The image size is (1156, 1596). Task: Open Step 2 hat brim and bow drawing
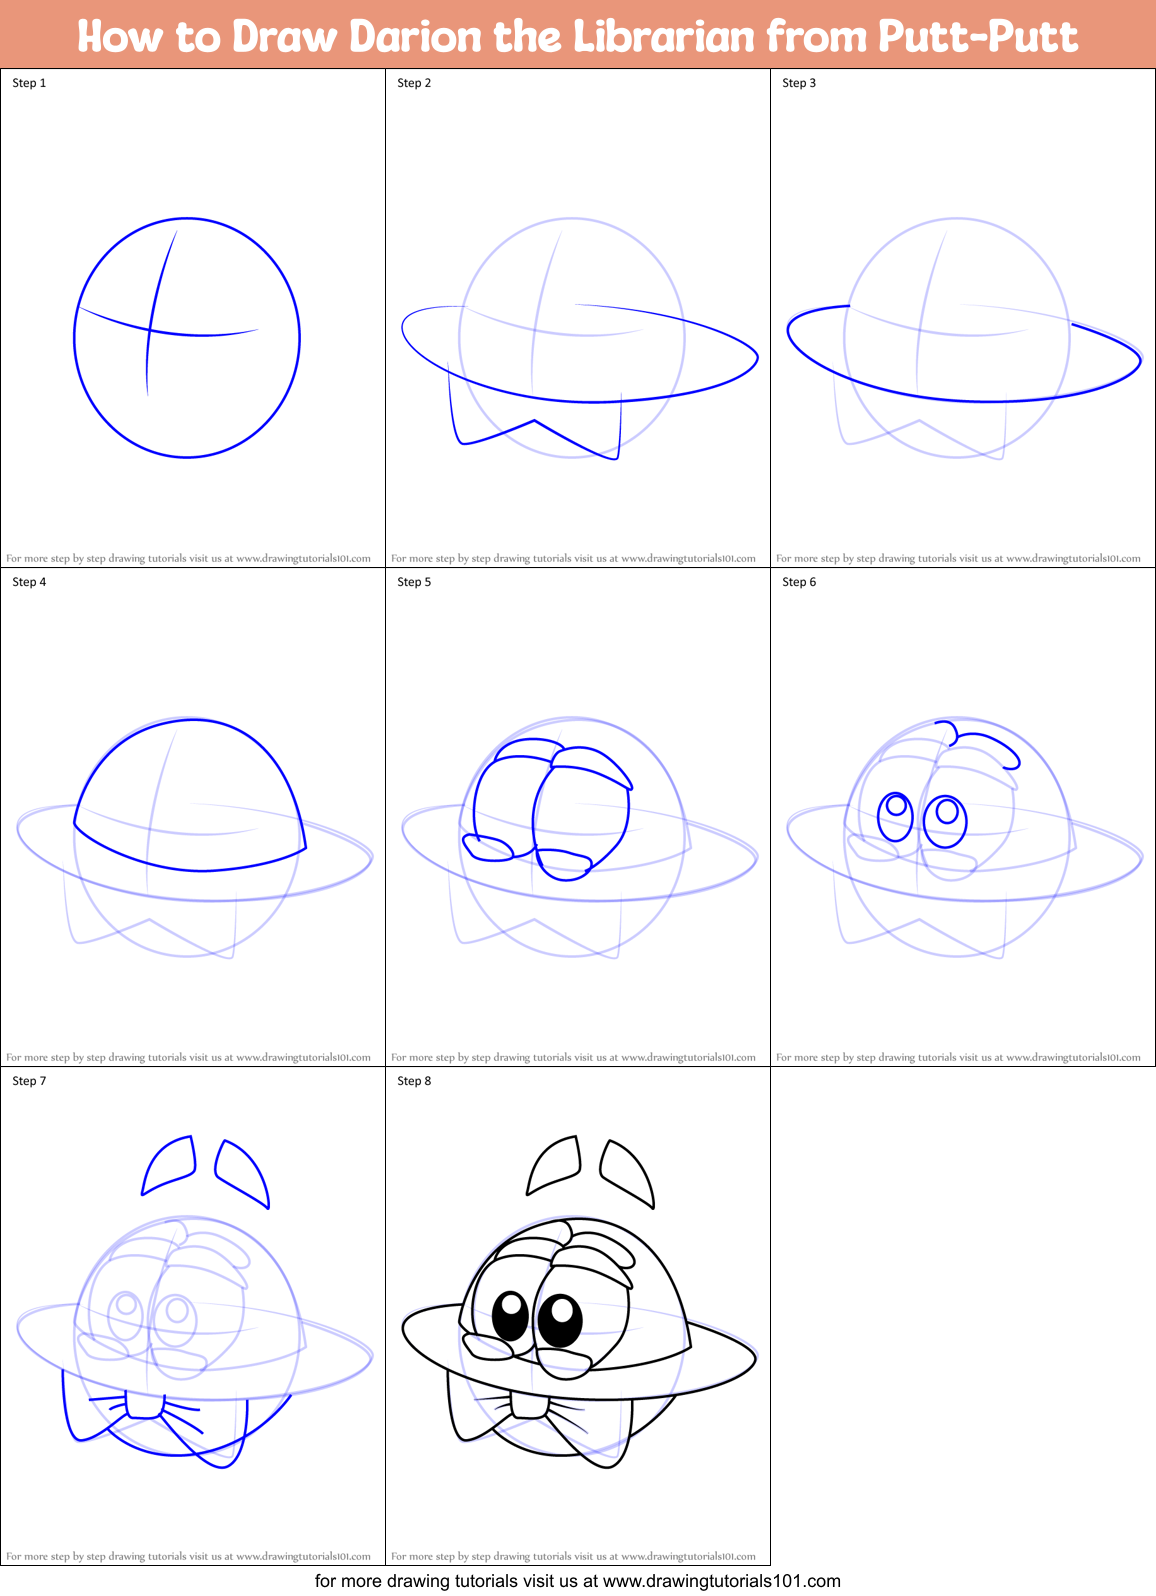(x=579, y=338)
